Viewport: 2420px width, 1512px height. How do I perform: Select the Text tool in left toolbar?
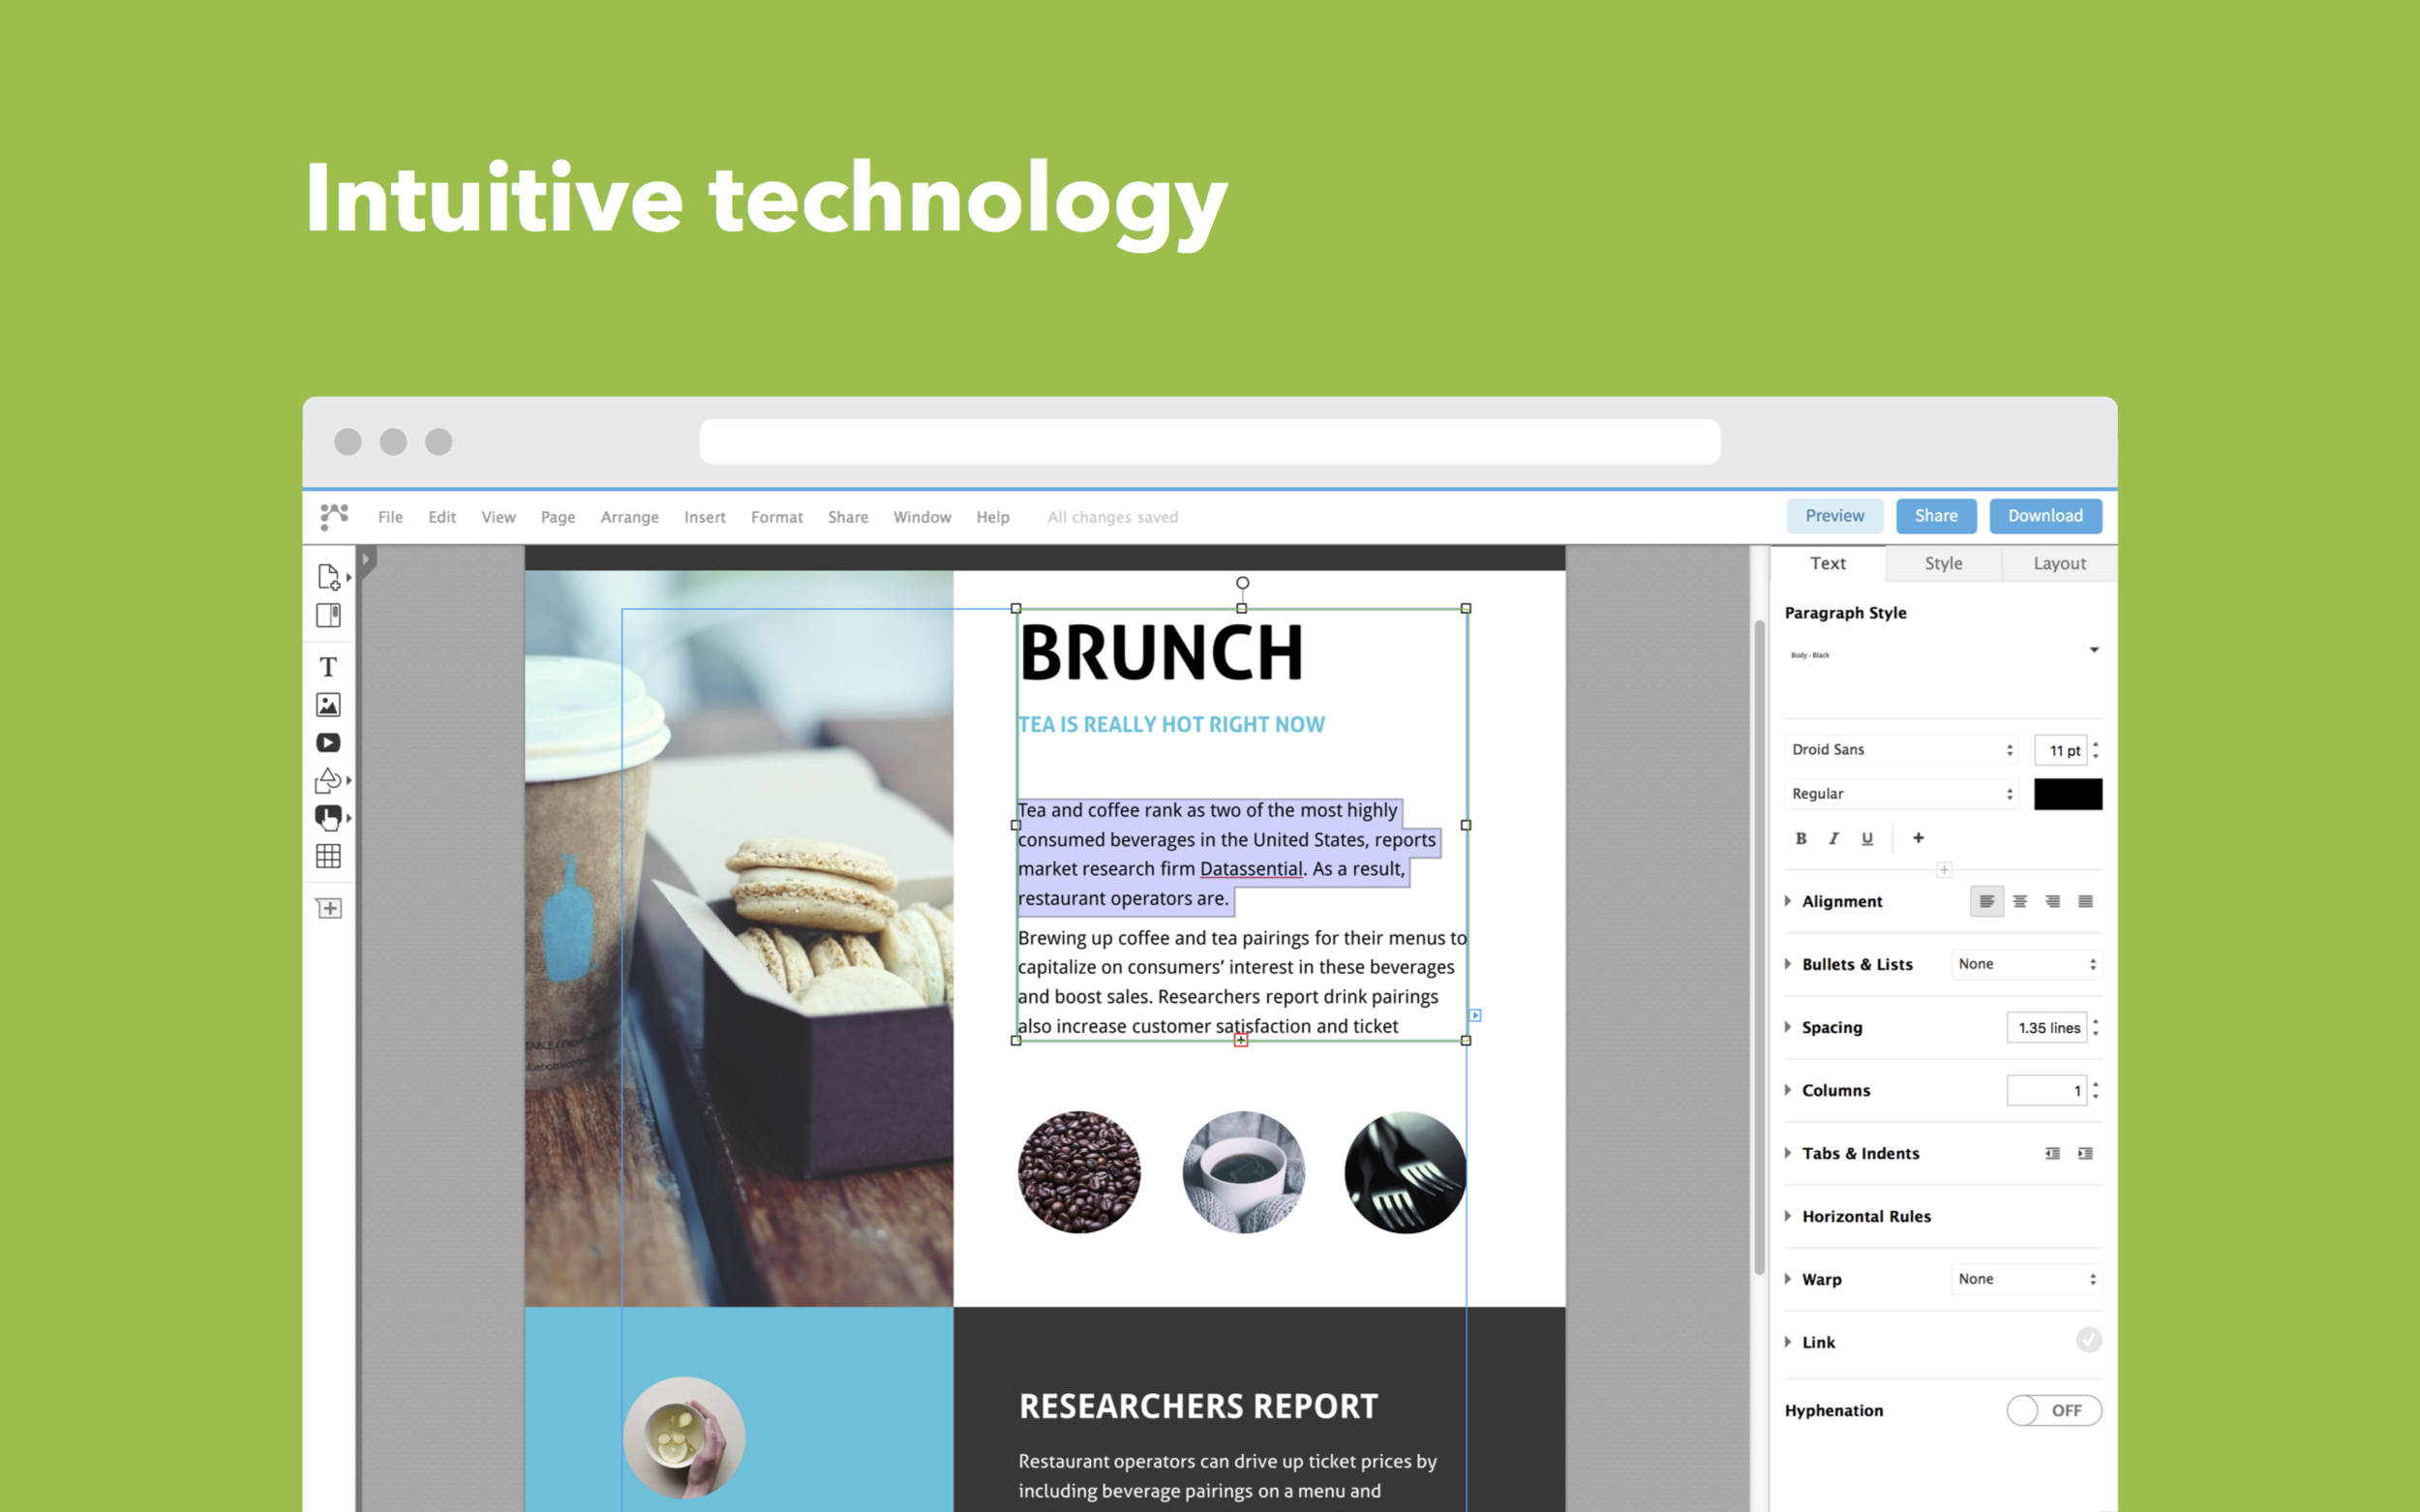328,667
